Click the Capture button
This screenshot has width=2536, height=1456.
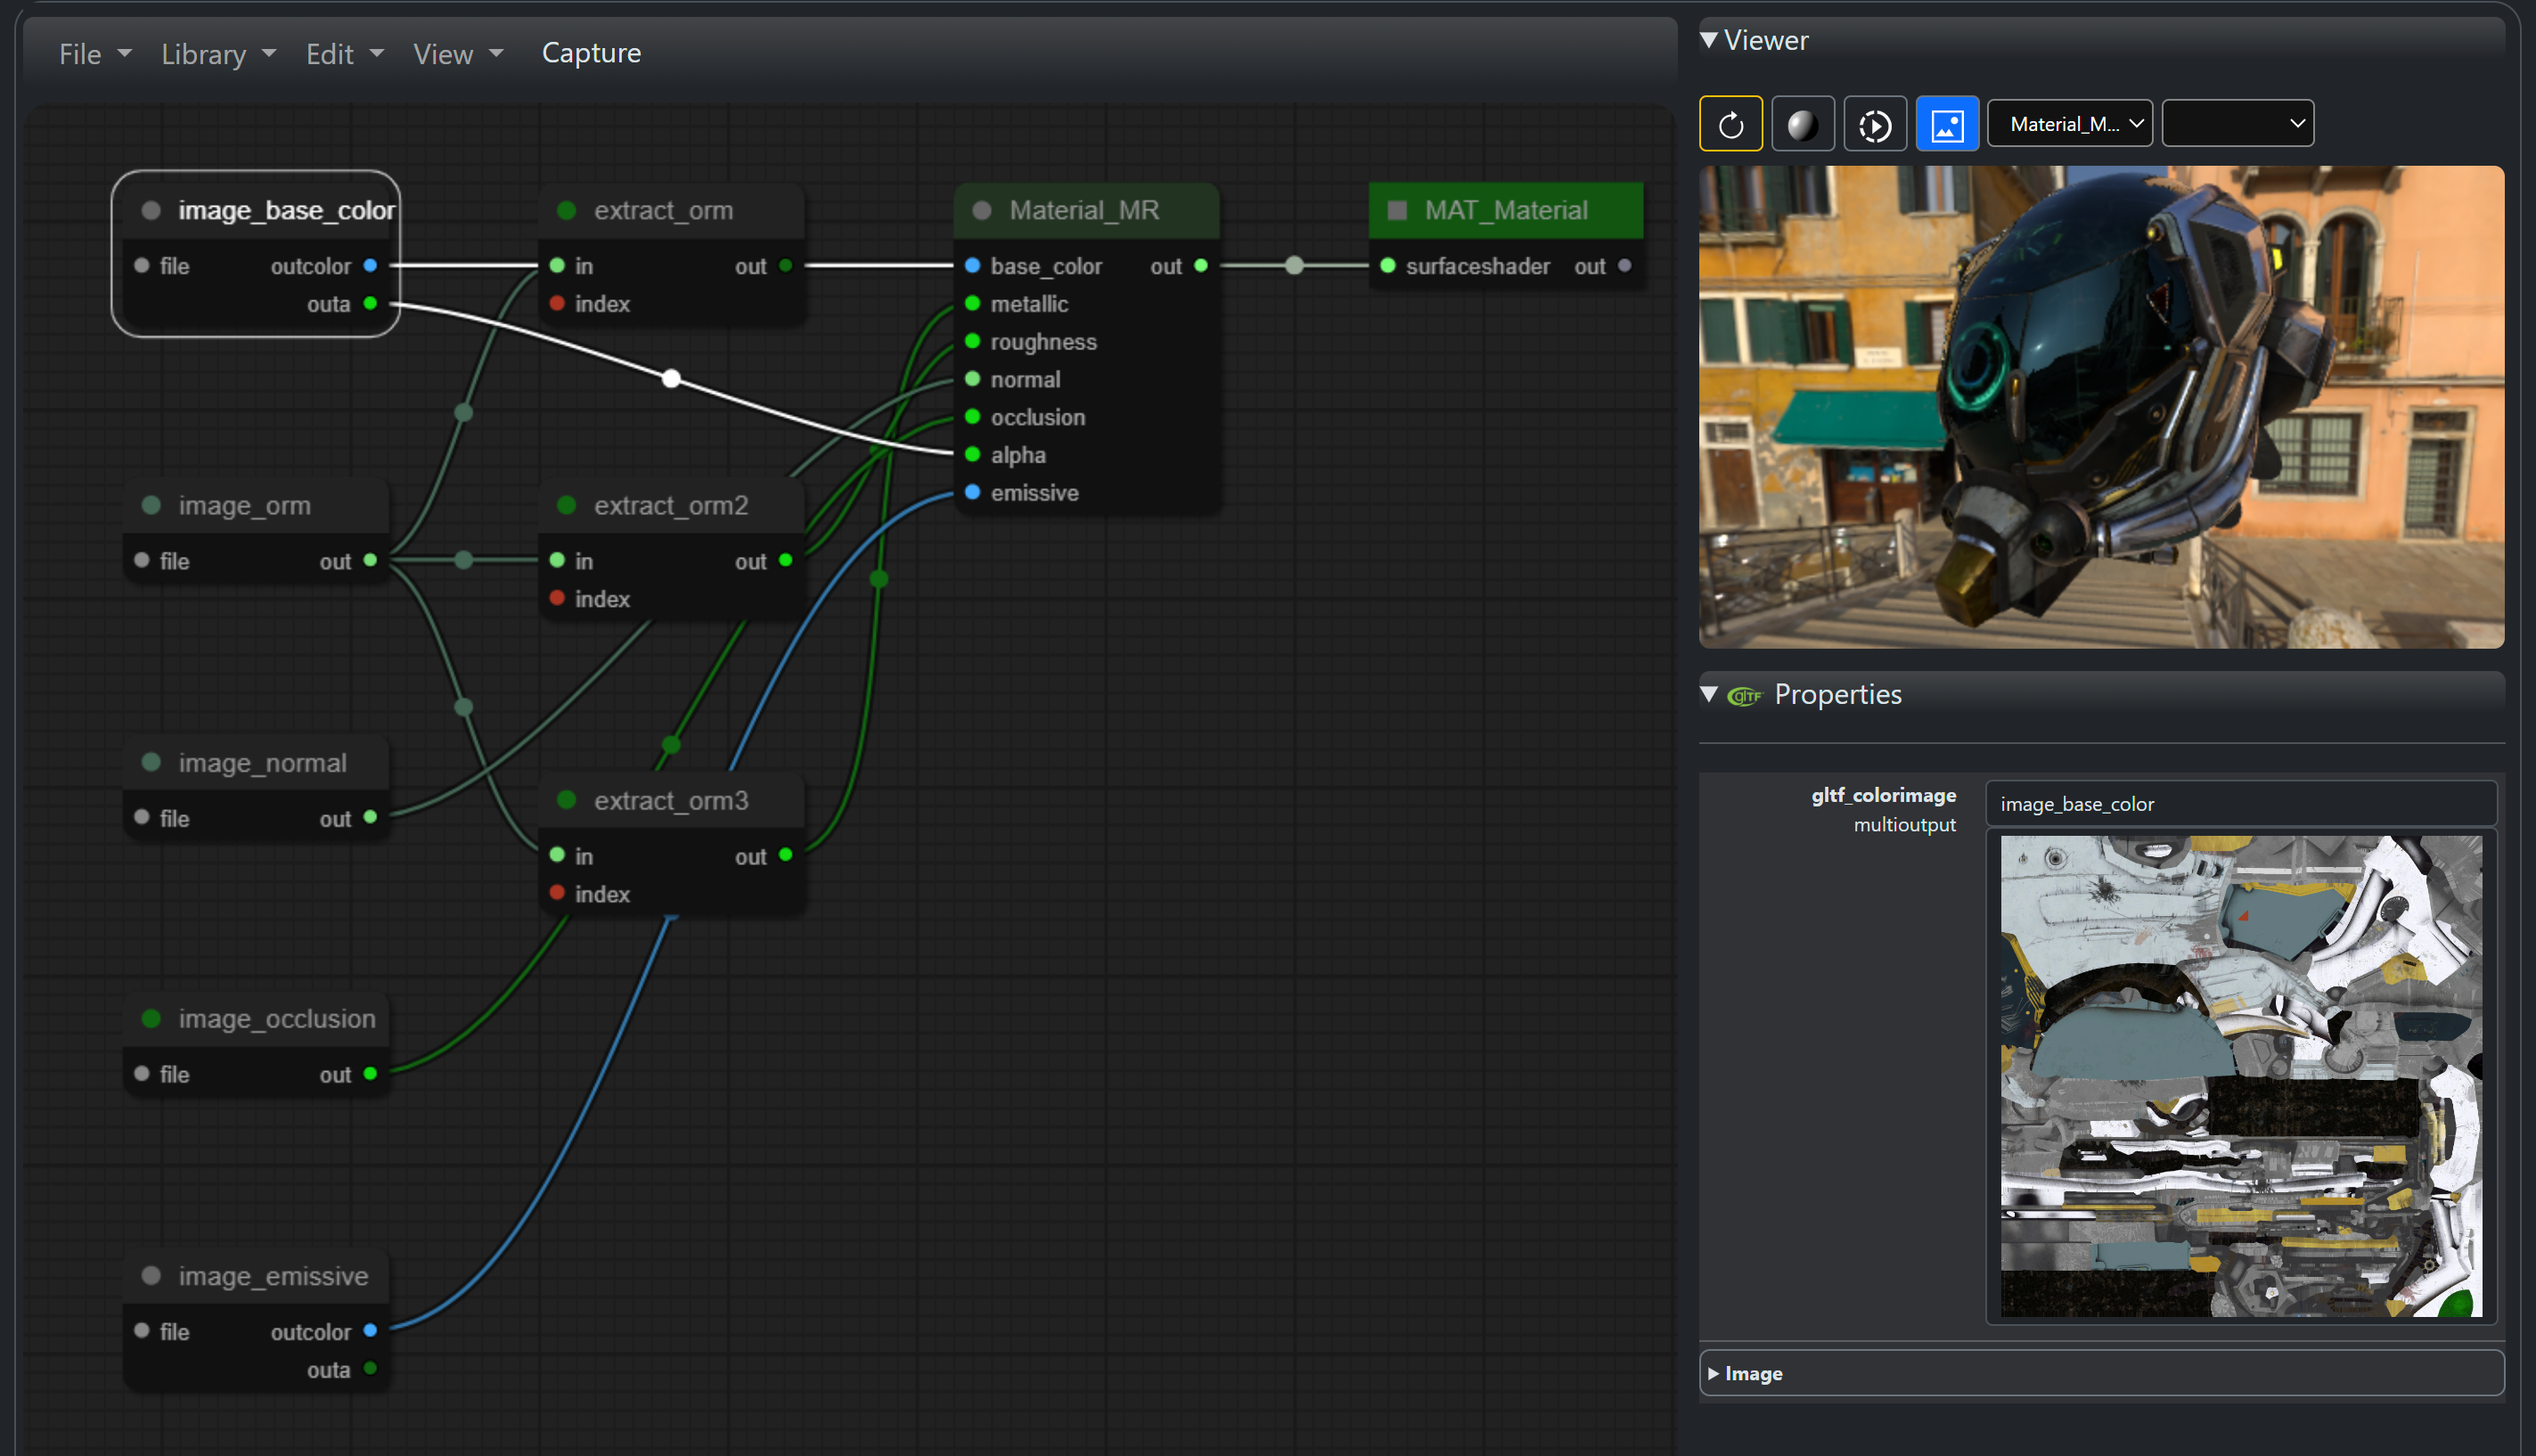coord(591,53)
